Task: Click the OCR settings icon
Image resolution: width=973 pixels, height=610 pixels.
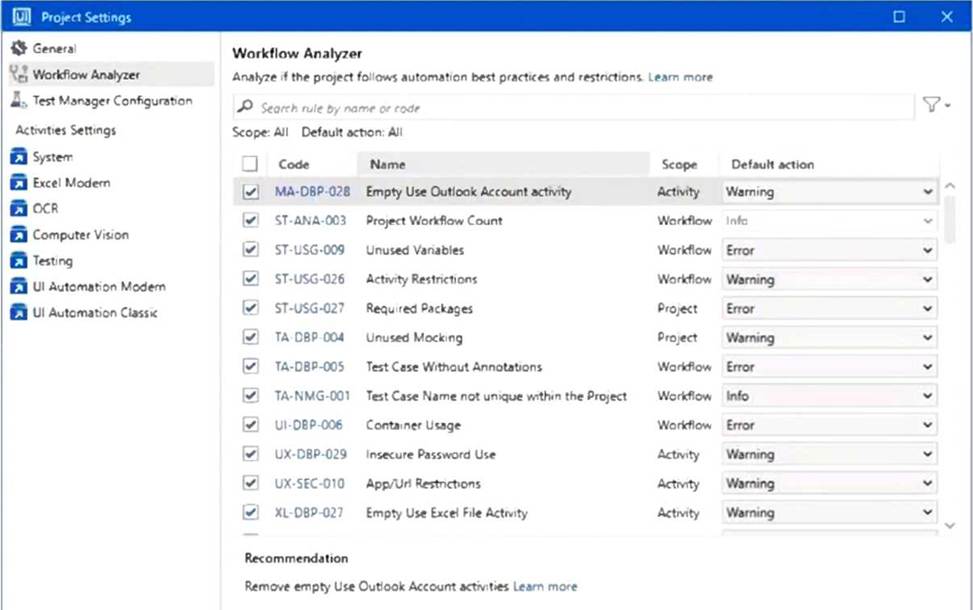Action: (x=19, y=209)
